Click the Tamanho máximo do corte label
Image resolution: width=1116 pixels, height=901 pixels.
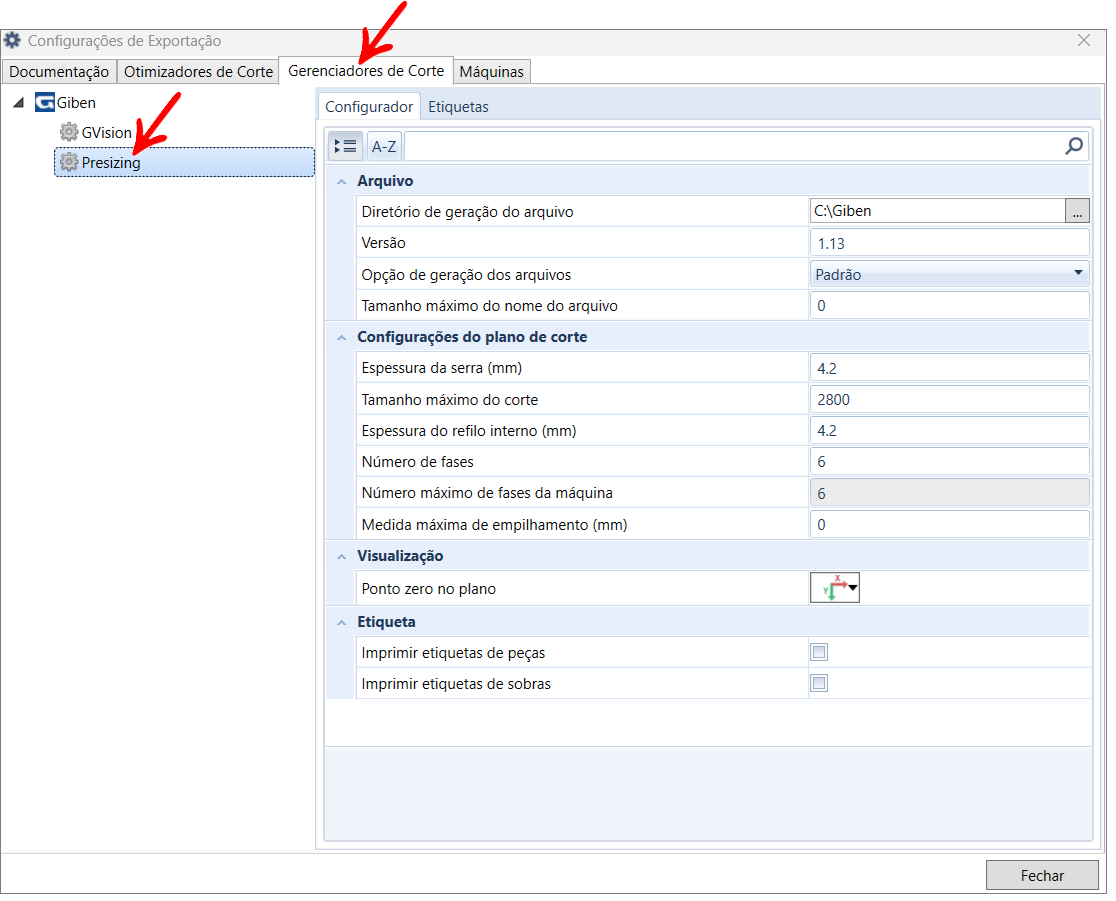450,400
